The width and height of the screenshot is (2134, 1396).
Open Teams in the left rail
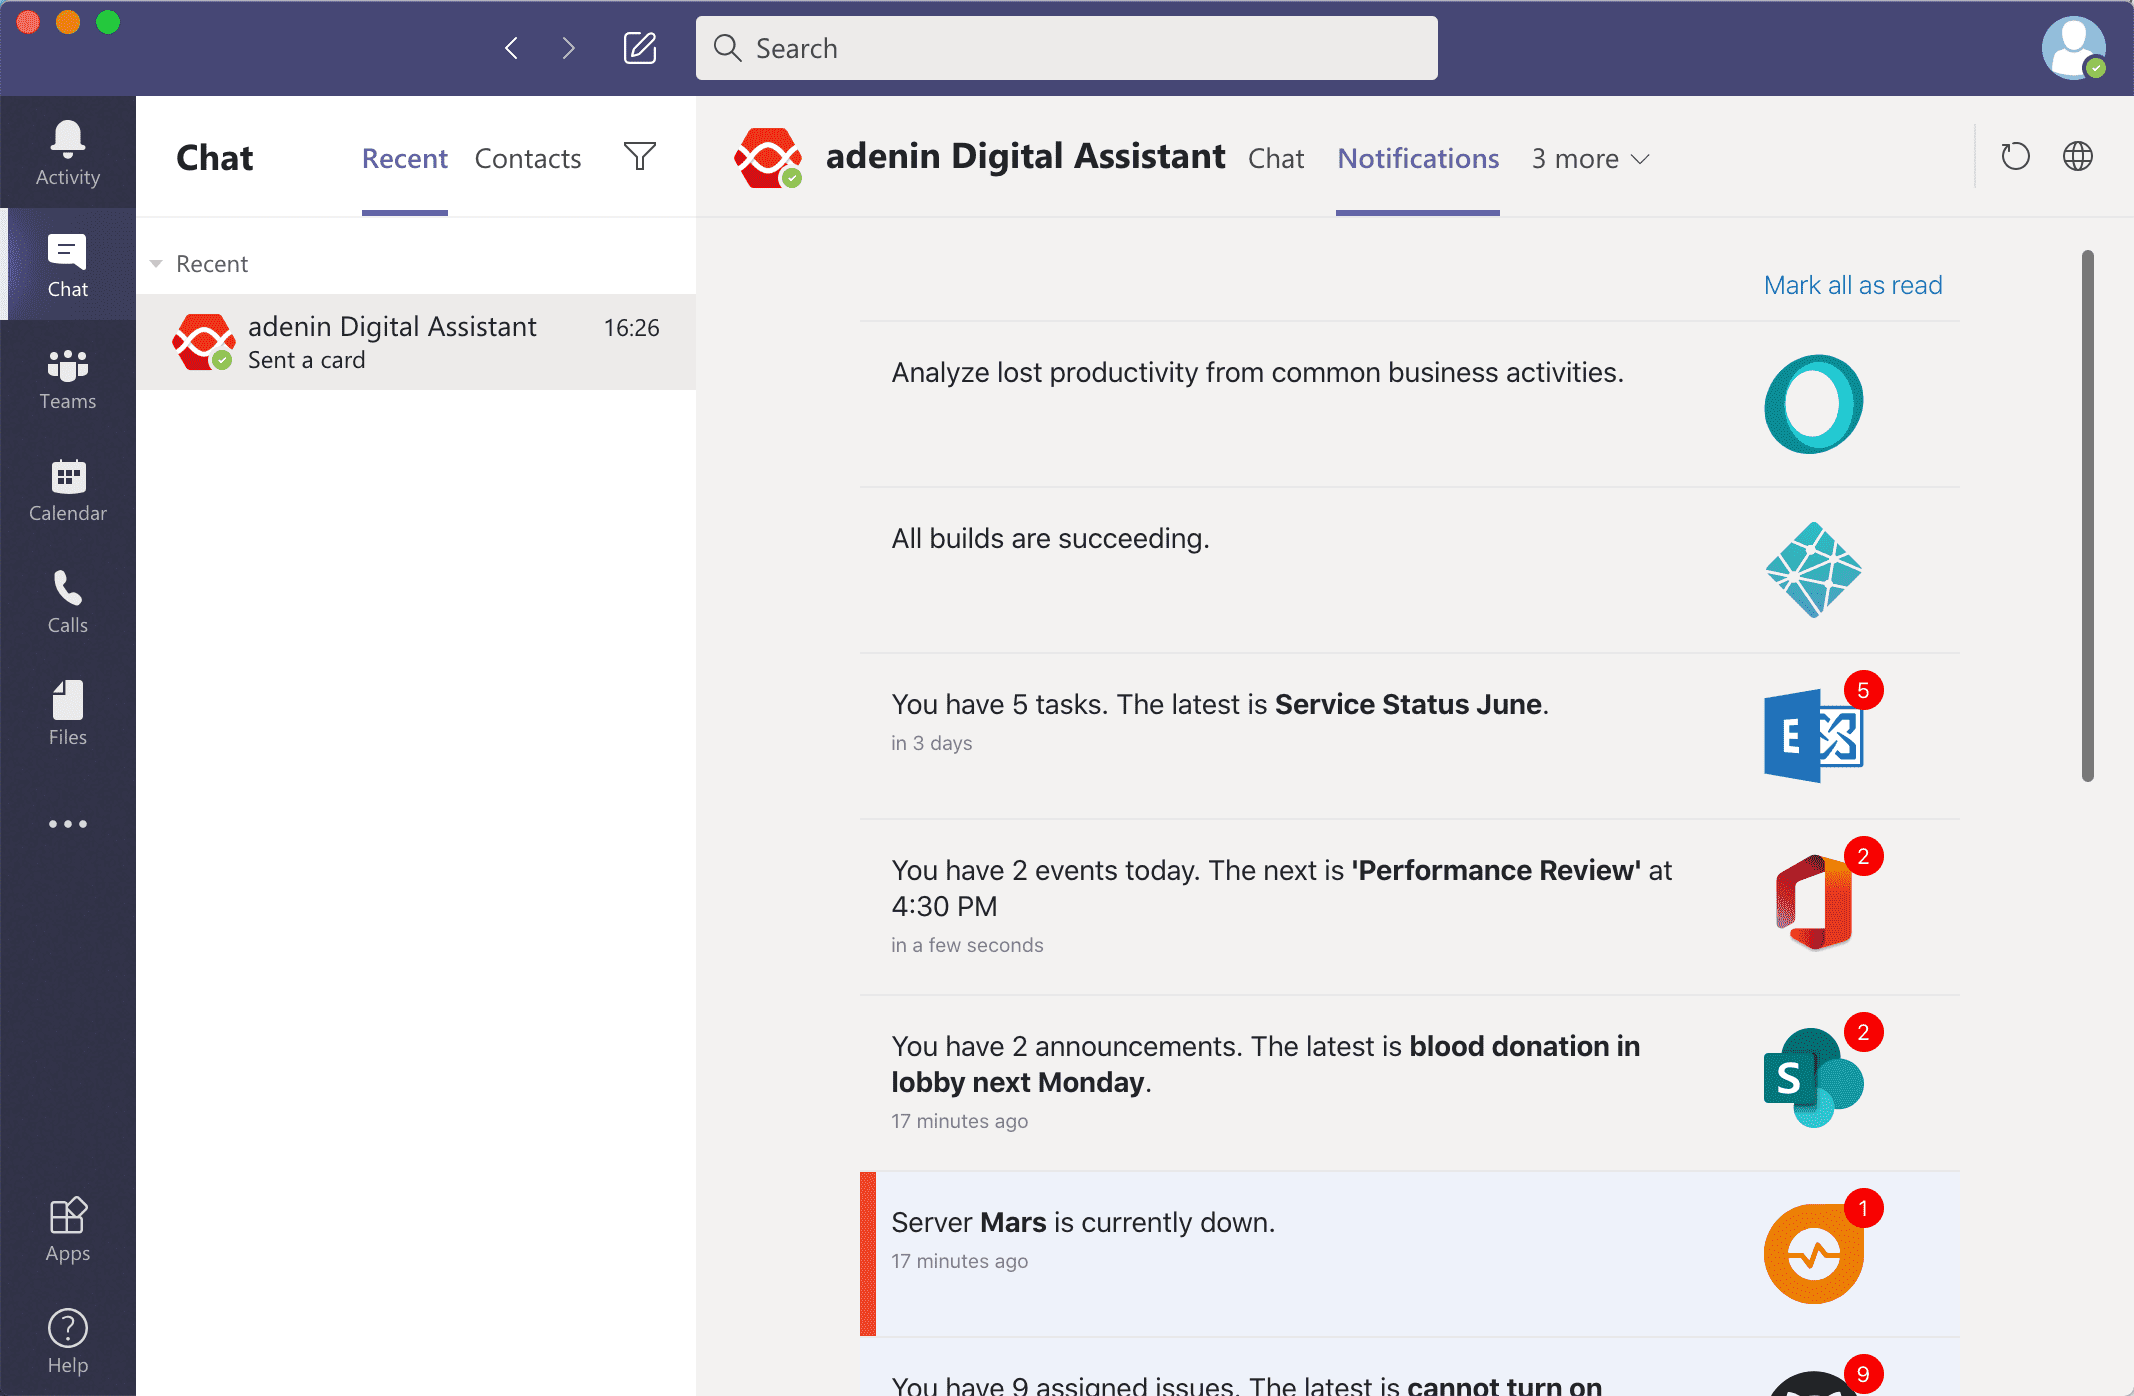pos(68,378)
